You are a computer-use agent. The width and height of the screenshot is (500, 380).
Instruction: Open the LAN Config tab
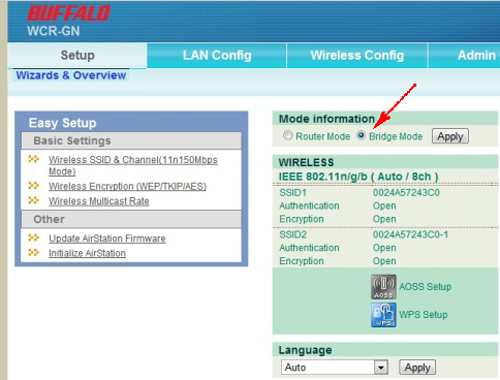pos(217,55)
